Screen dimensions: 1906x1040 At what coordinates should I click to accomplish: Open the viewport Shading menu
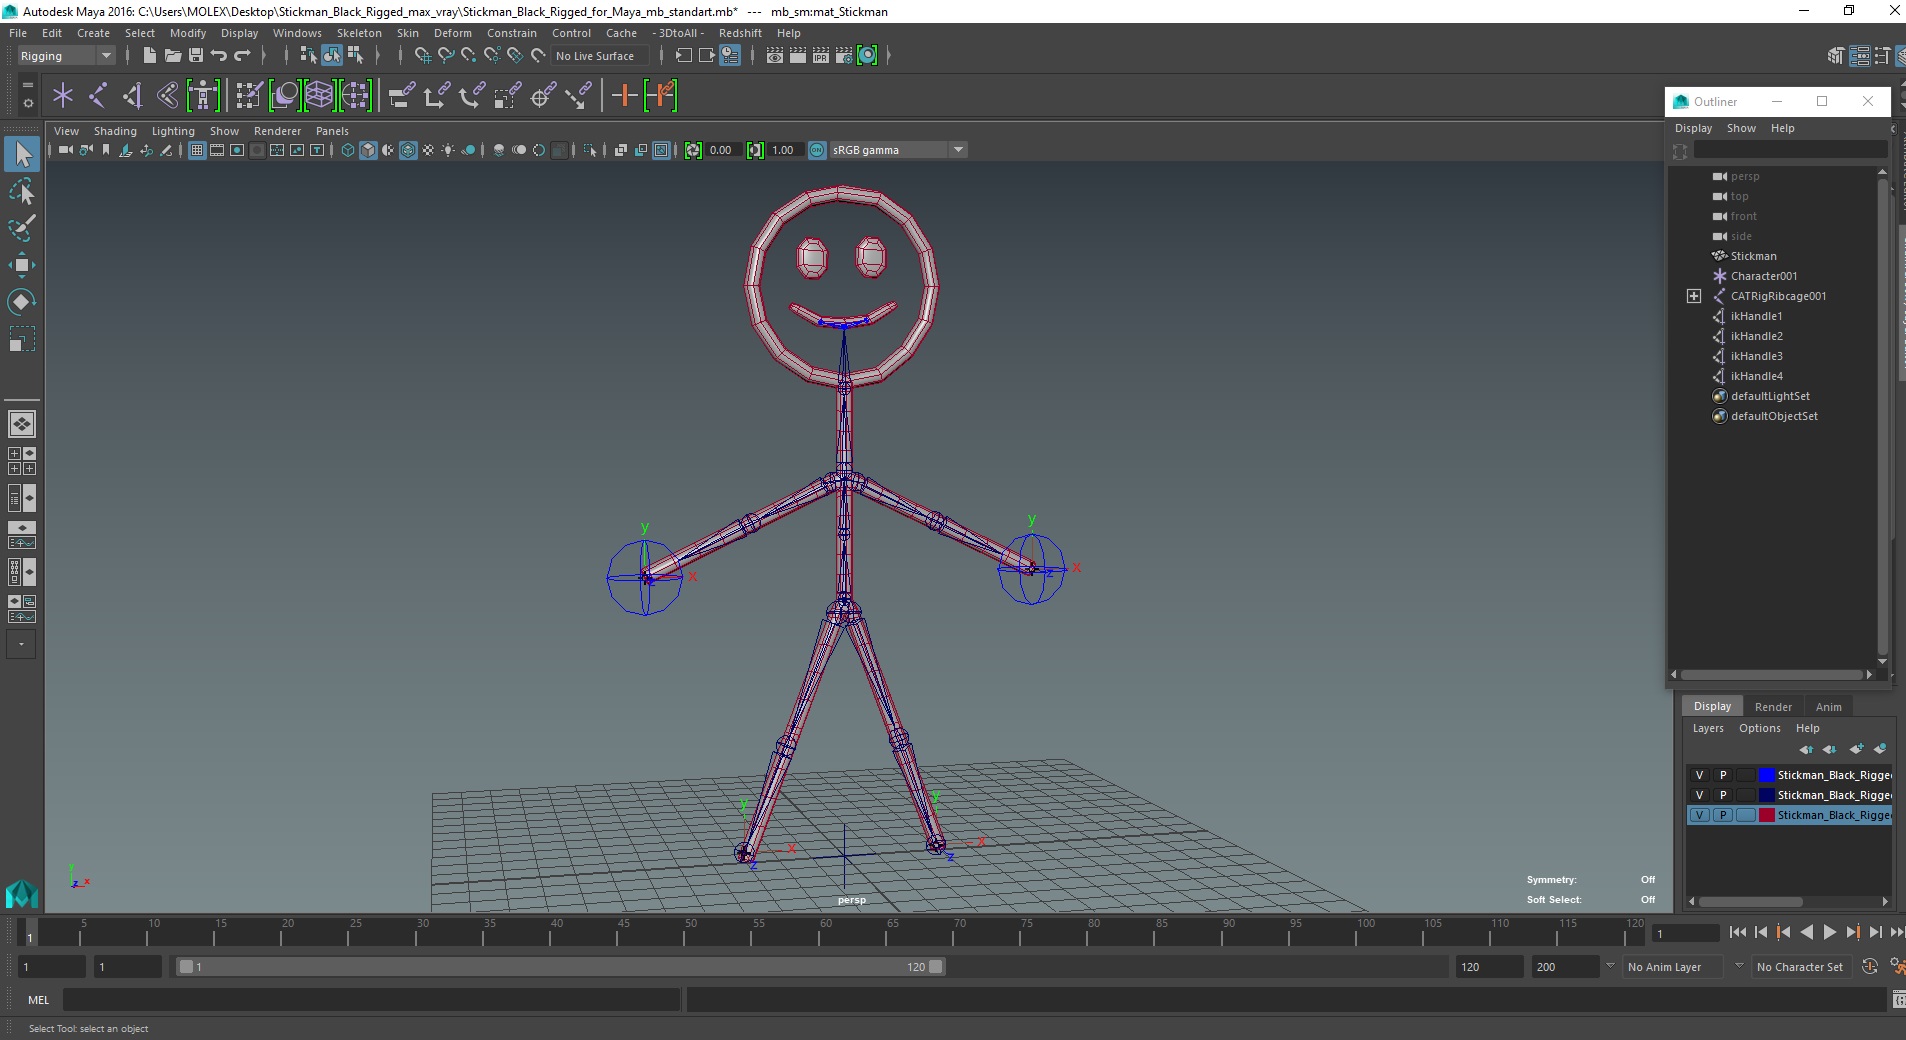(115, 131)
